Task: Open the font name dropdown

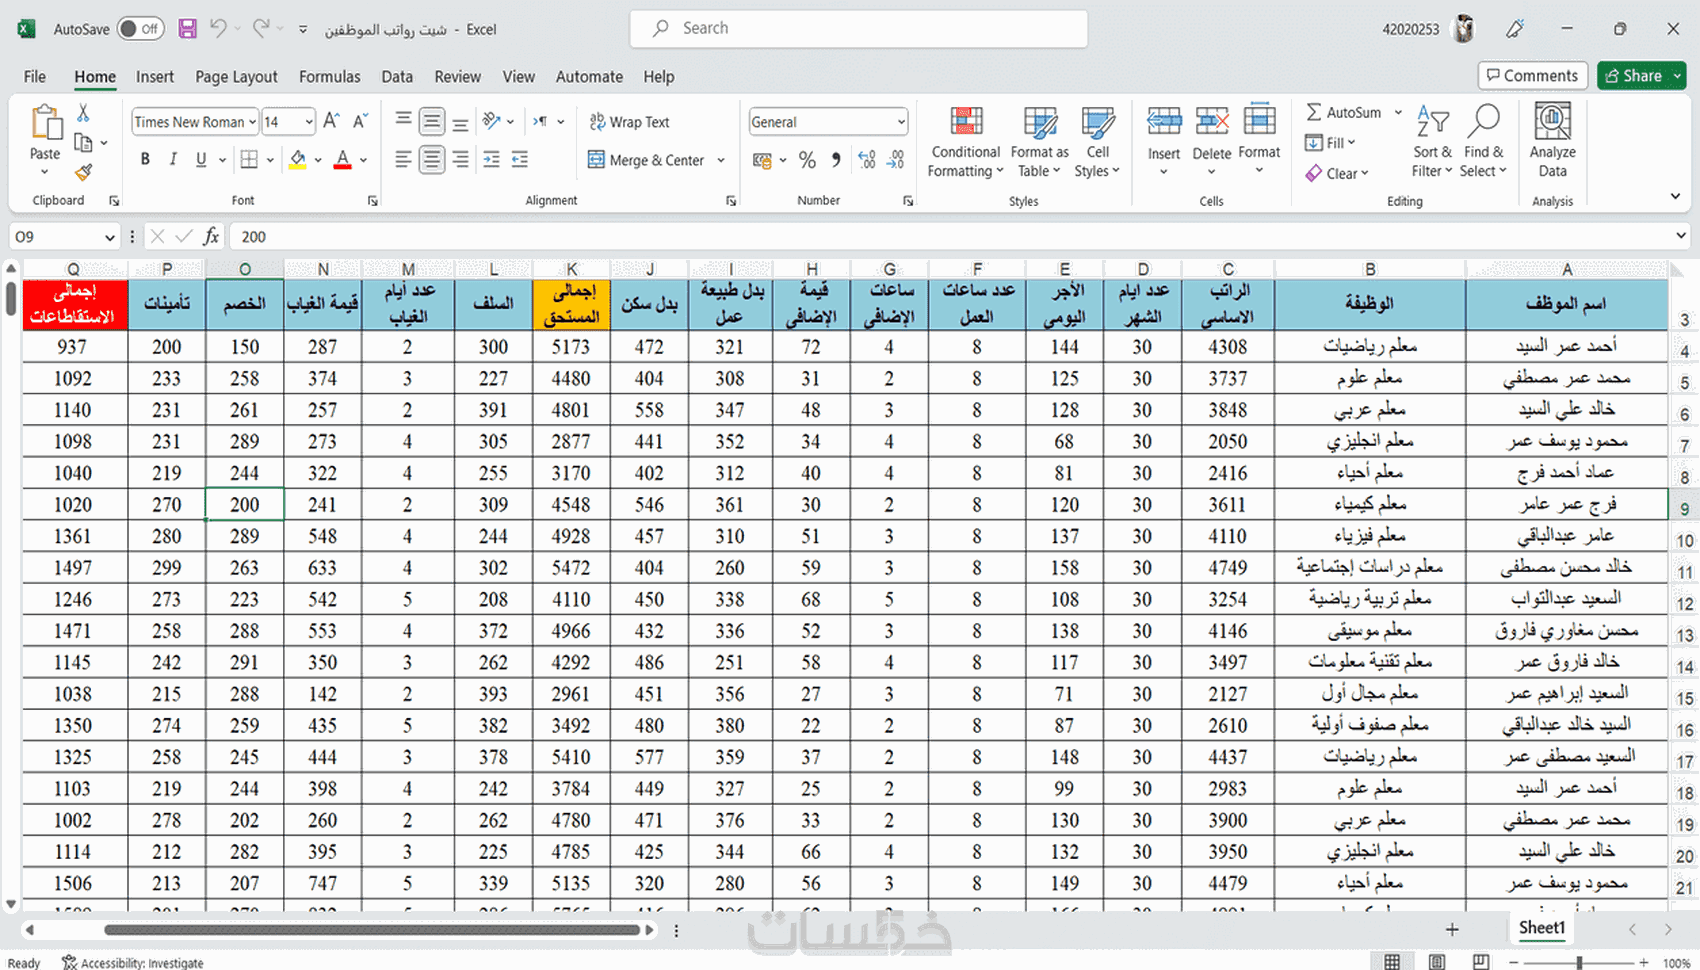Action: tap(253, 122)
